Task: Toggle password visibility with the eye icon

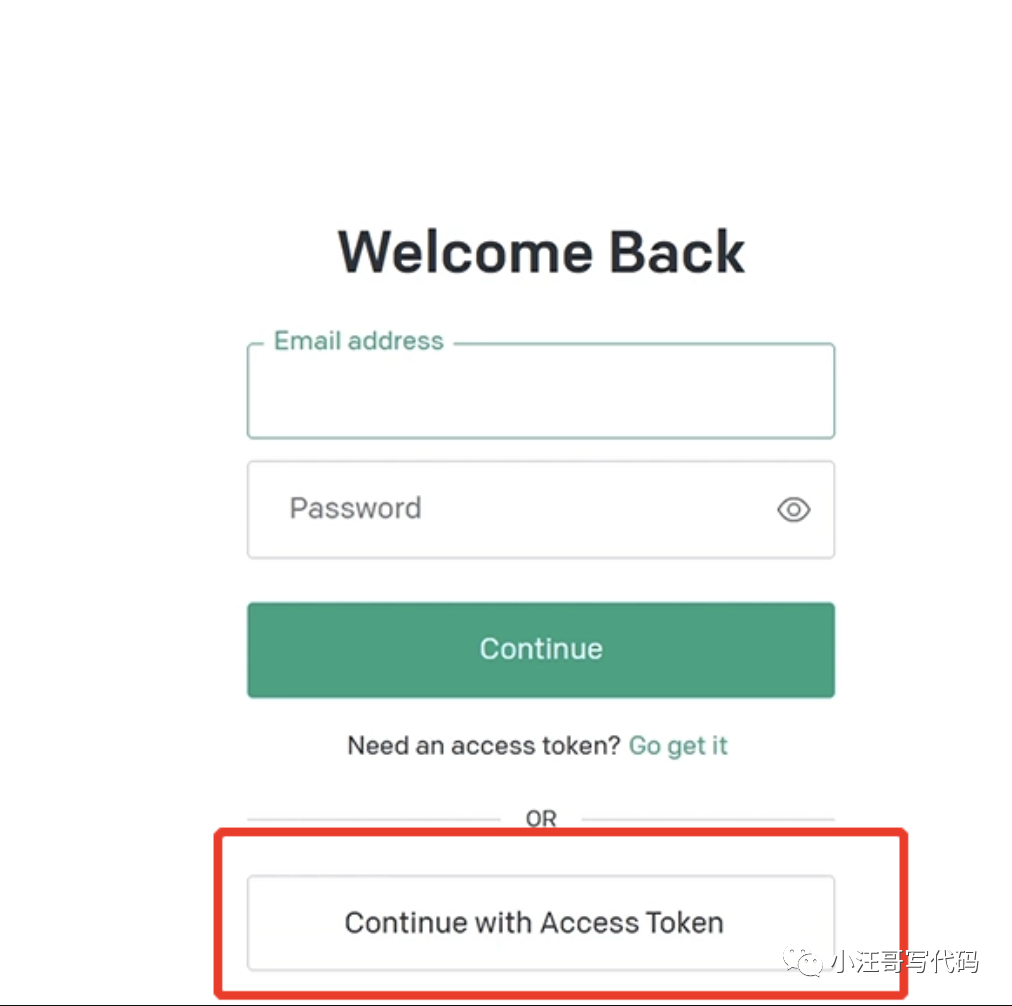Action: click(x=794, y=510)
